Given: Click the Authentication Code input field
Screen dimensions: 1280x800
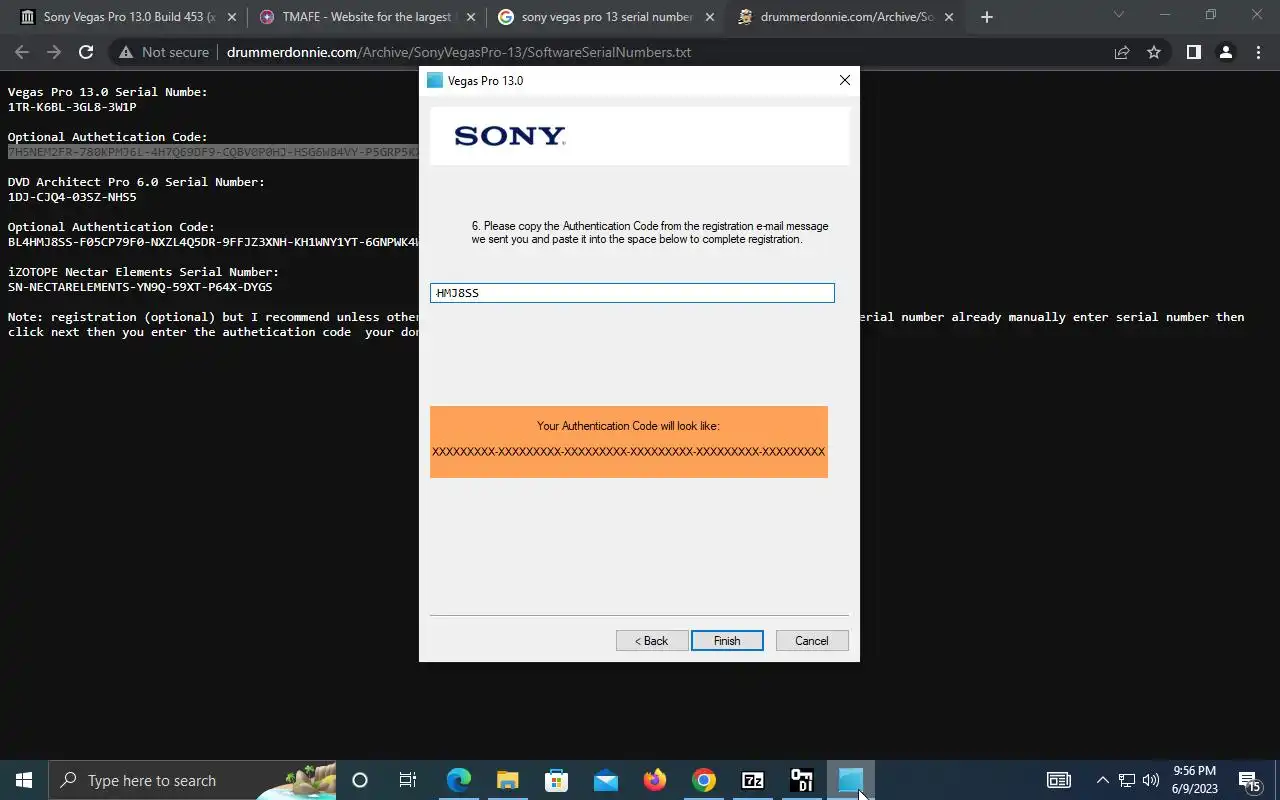Looking at the screenshot, I should click(632, 293).
